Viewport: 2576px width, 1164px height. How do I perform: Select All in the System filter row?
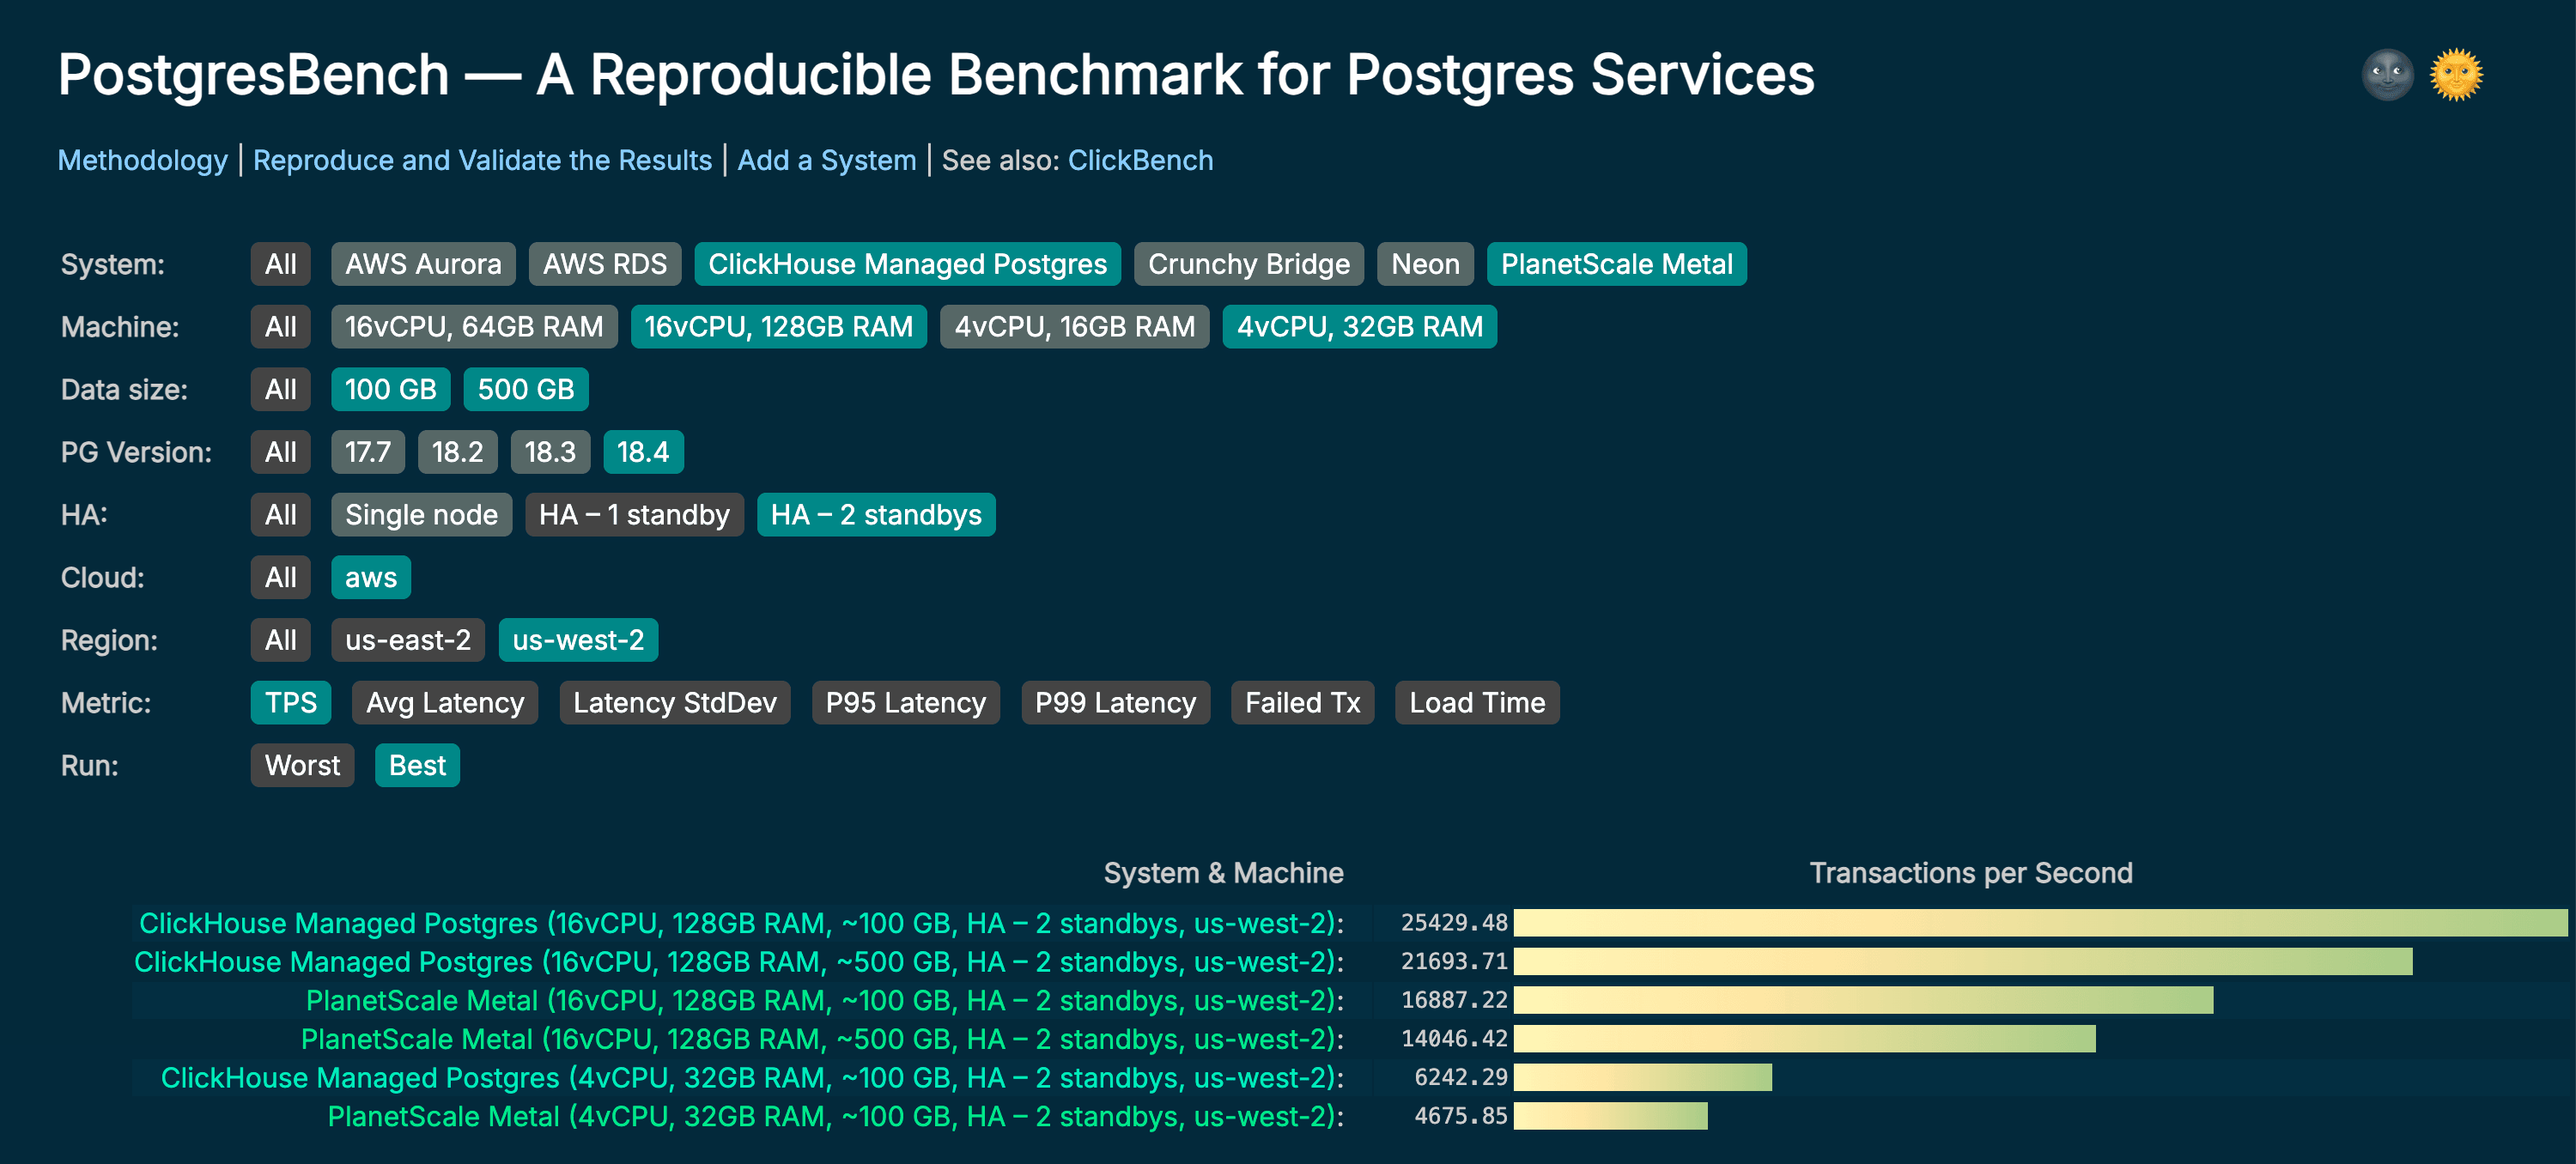(x=281, y=264)
